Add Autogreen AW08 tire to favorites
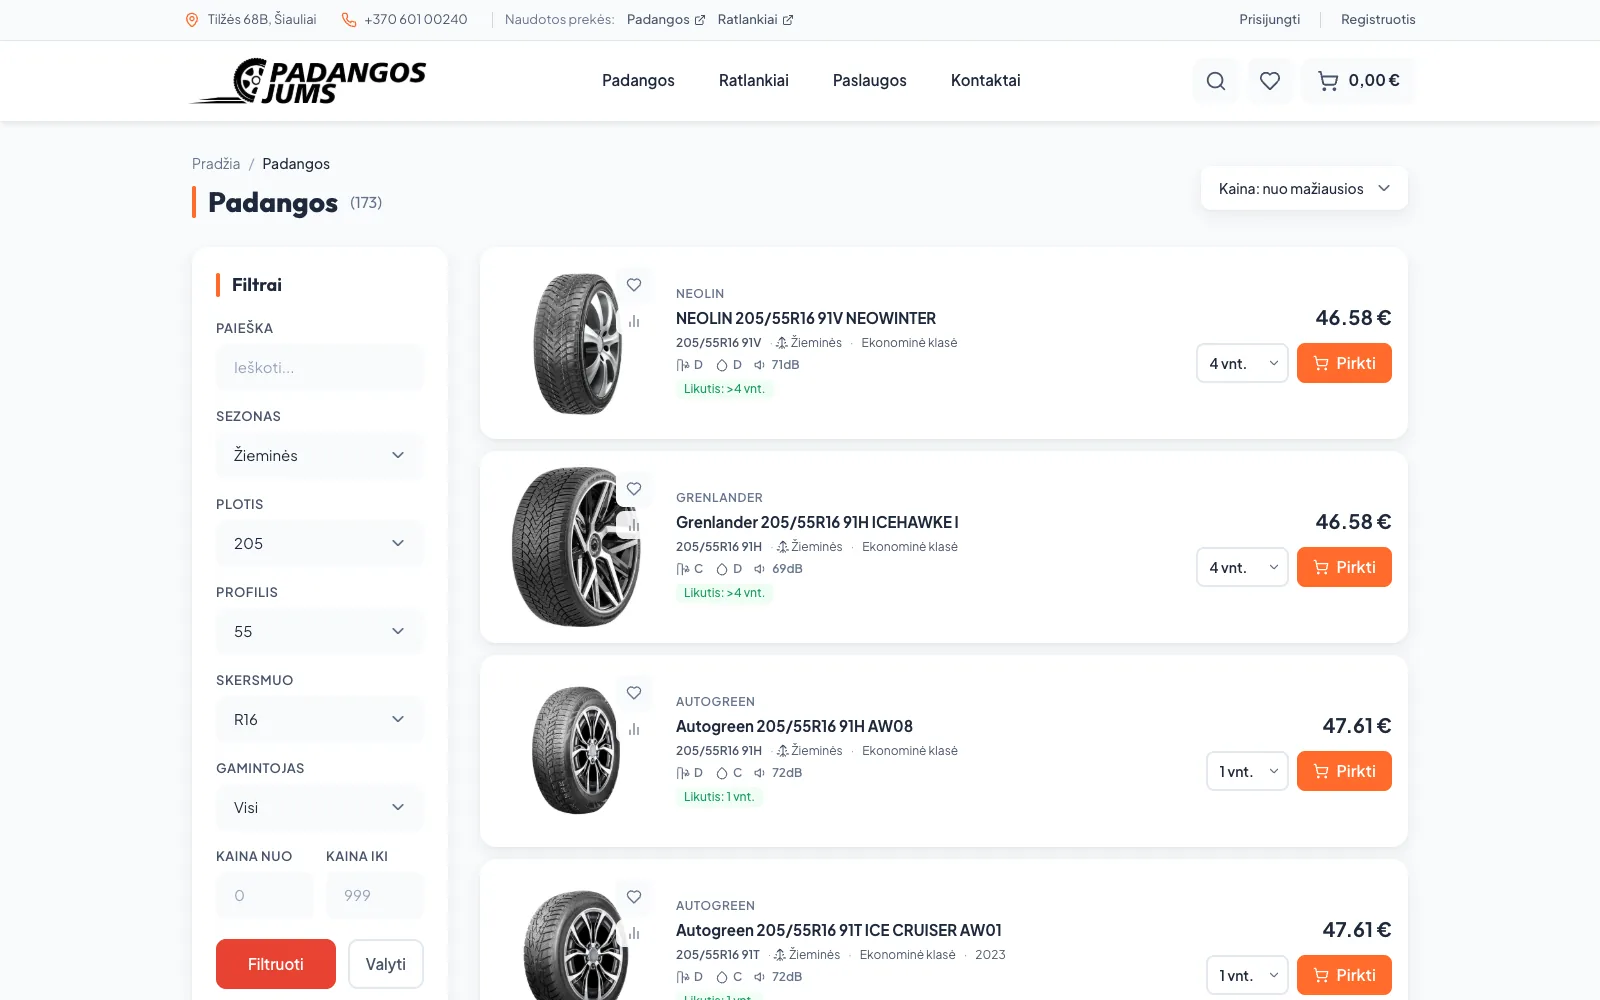This screenshot has width=1600, height=1000. [x=634, y=693]
